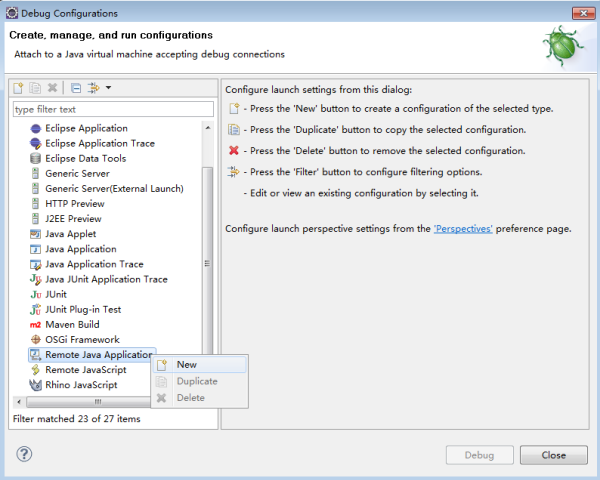Select the Remote JavaScript icon
The height and width of the screenshot is (480, 600).
[35, 370]
